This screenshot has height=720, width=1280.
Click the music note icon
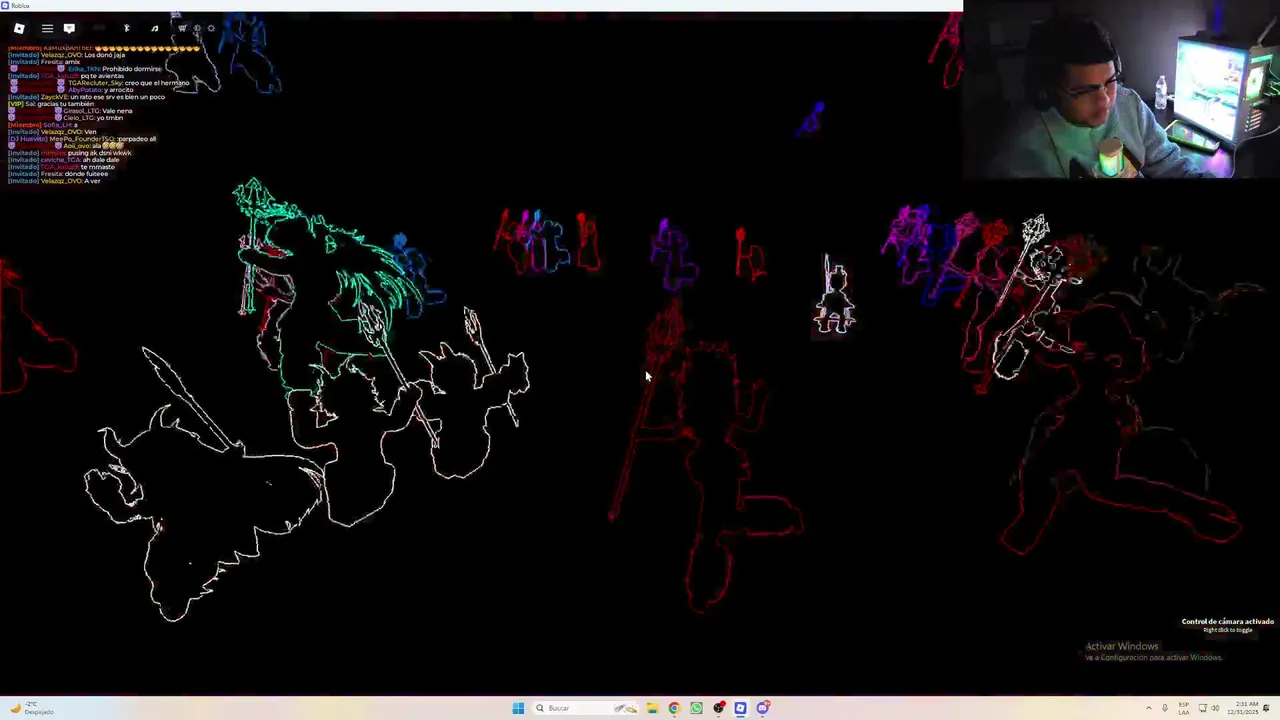(154, 28)
